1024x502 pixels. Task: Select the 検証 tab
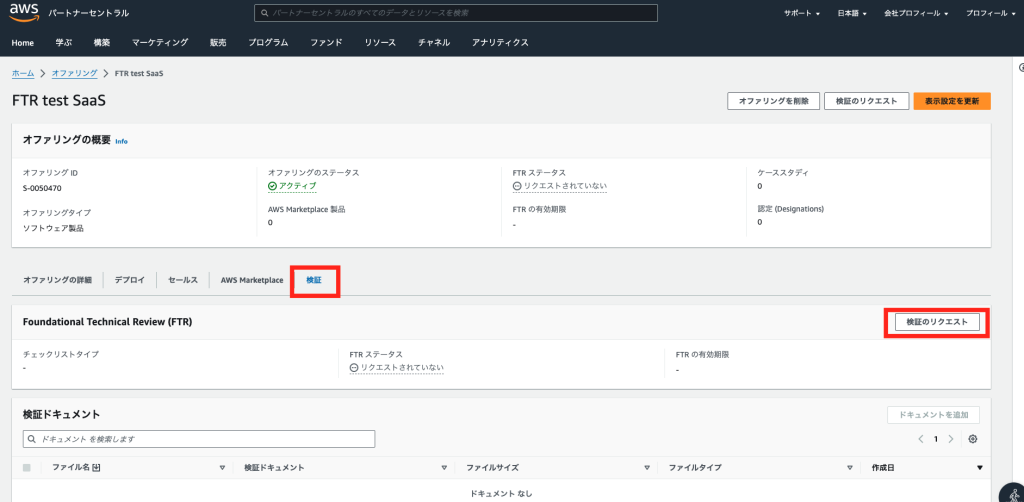(314, 280)
